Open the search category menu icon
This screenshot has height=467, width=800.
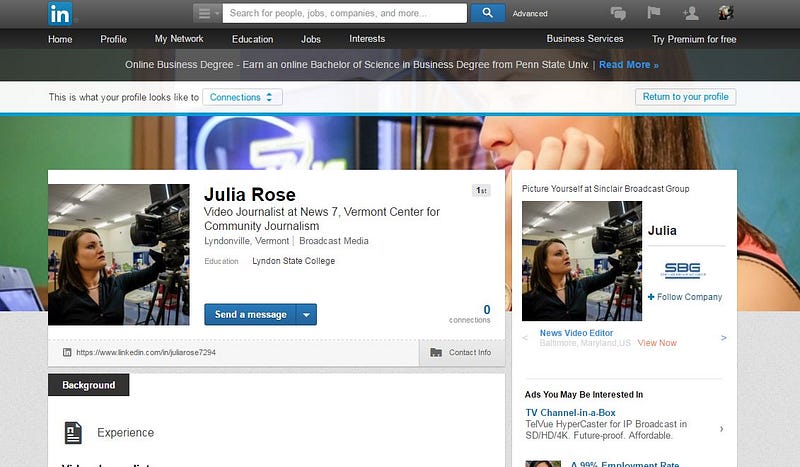click(x=207, y=13)
